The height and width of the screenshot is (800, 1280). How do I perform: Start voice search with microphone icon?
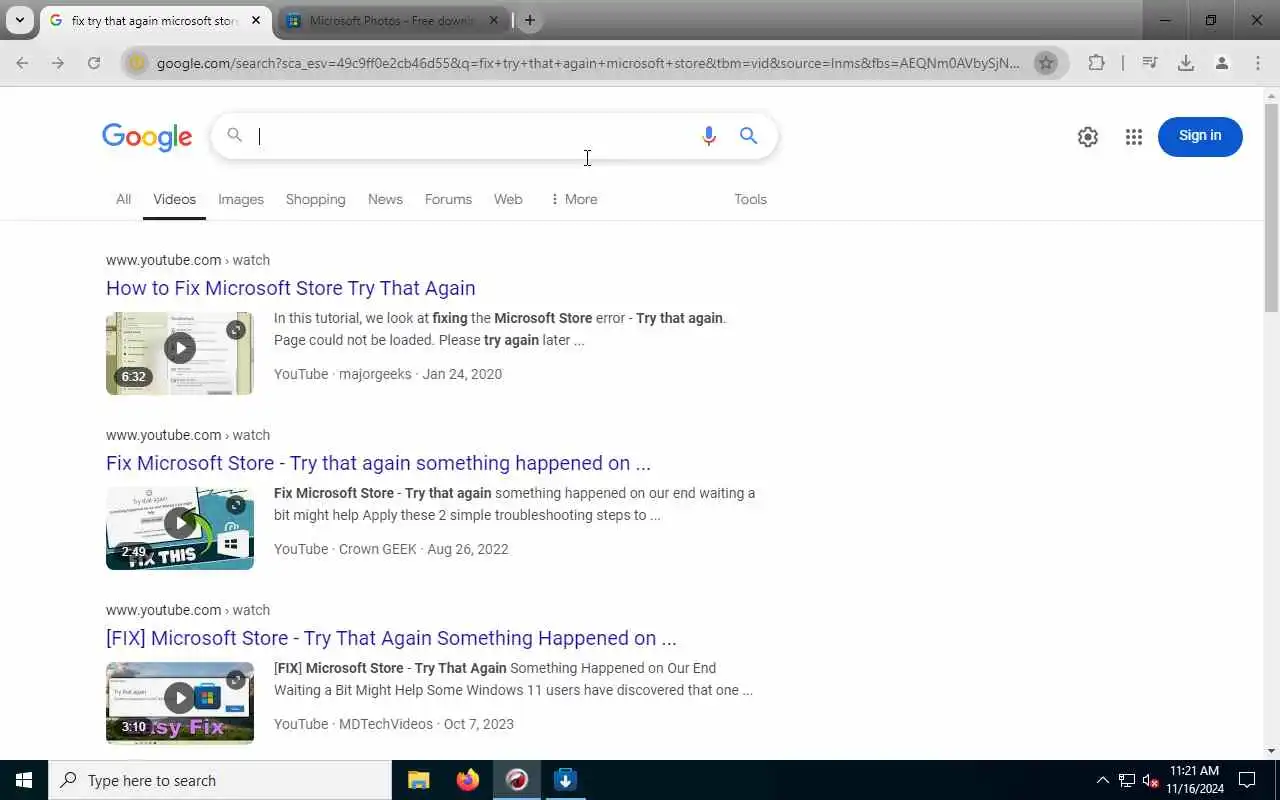pyautogui.click(x=709, y=136)
